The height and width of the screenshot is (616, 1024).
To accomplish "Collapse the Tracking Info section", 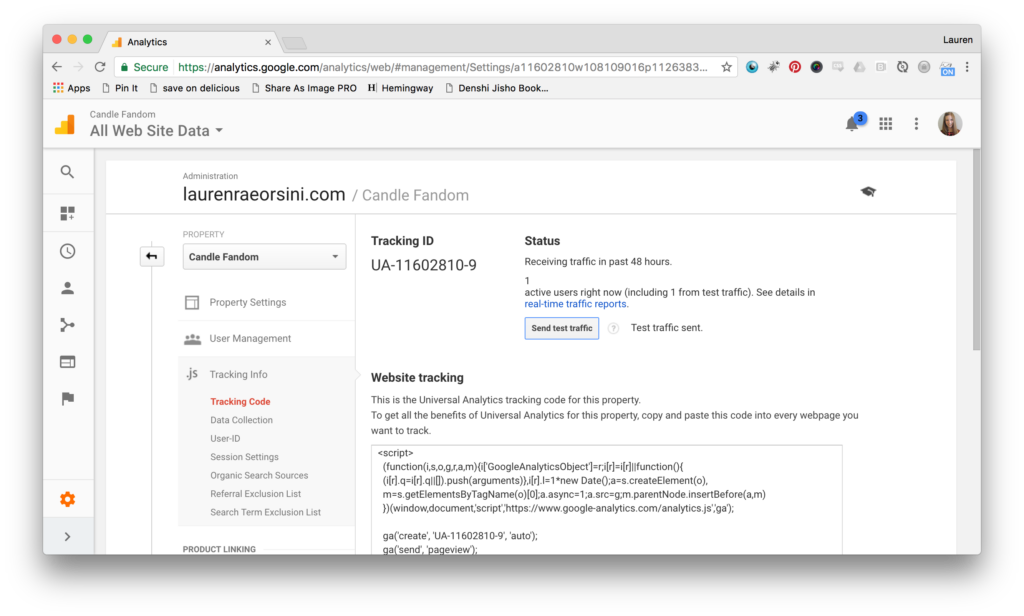I will pyautogui.click(x=238, y=374).
